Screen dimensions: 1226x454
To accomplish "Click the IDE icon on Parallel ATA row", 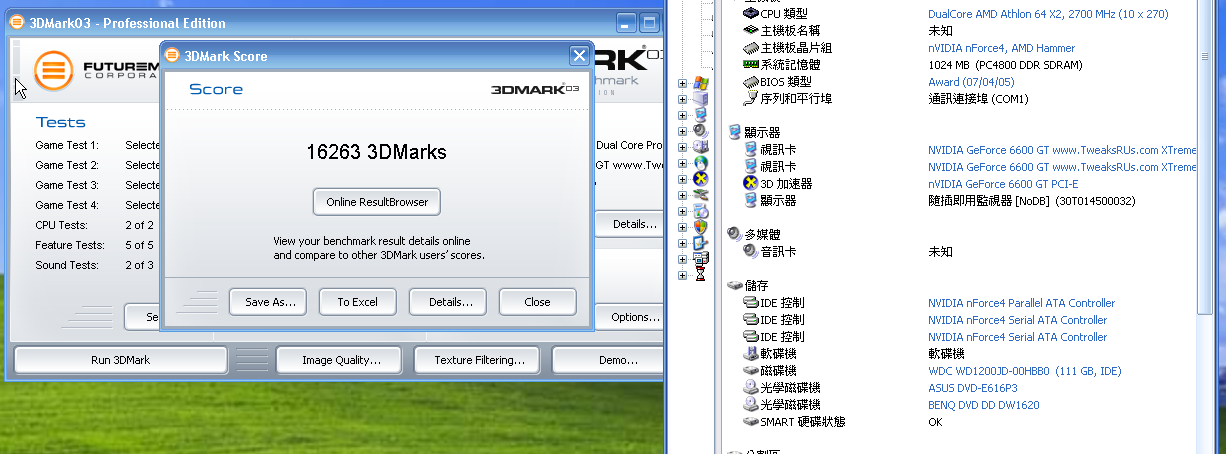I will click(751, 303).
